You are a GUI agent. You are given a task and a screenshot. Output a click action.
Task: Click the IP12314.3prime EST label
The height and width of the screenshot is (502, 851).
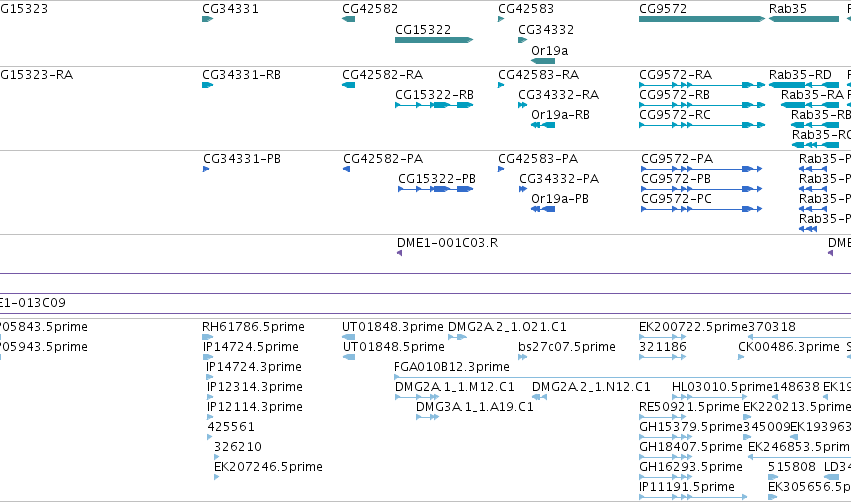coord(255,387)
